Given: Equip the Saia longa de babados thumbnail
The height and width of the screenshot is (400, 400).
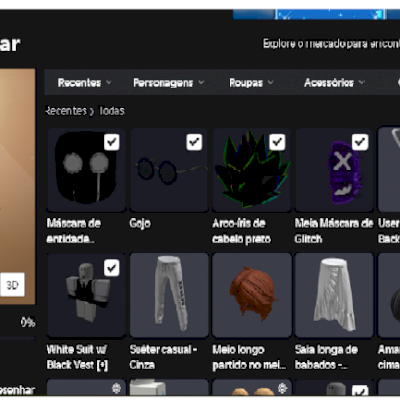Looking at the screenshot, I should [334, 295].
